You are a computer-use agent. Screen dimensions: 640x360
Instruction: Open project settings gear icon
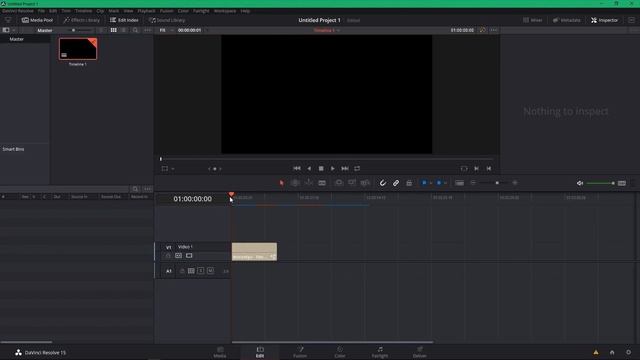628,352
